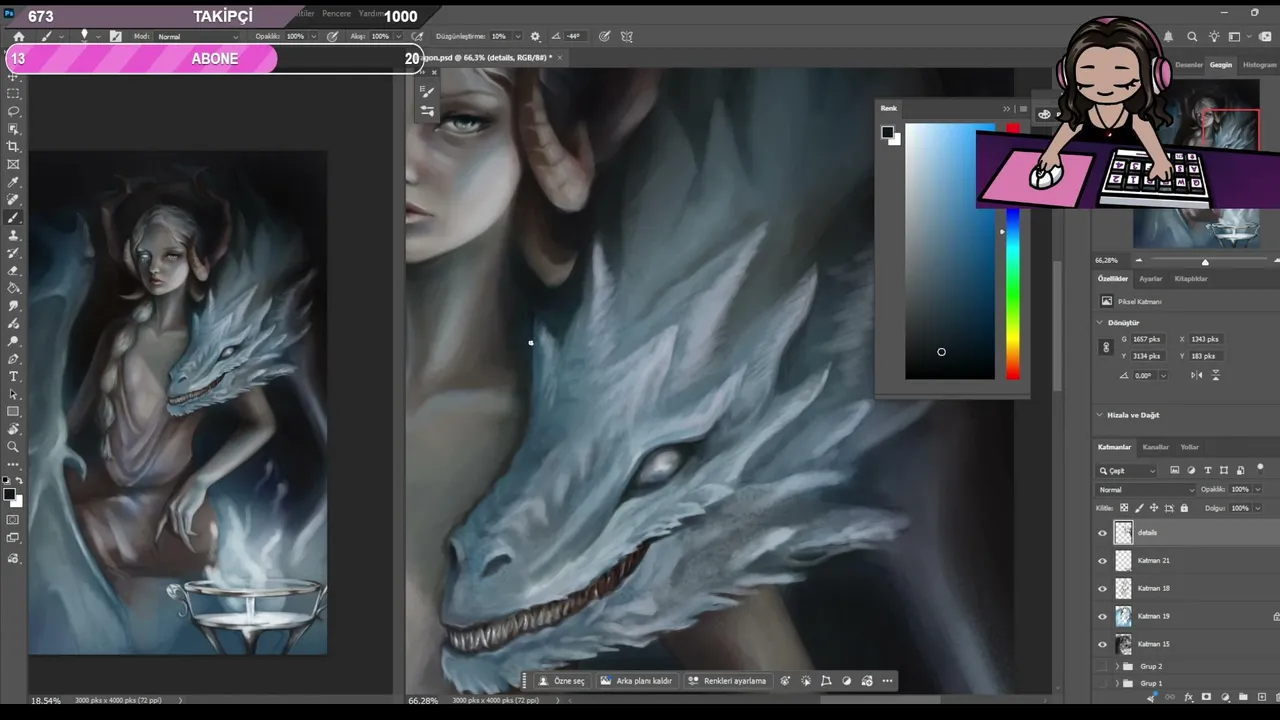Click the Özne seç person icon
Screen dimensions: 1280x720
(543, 681)
